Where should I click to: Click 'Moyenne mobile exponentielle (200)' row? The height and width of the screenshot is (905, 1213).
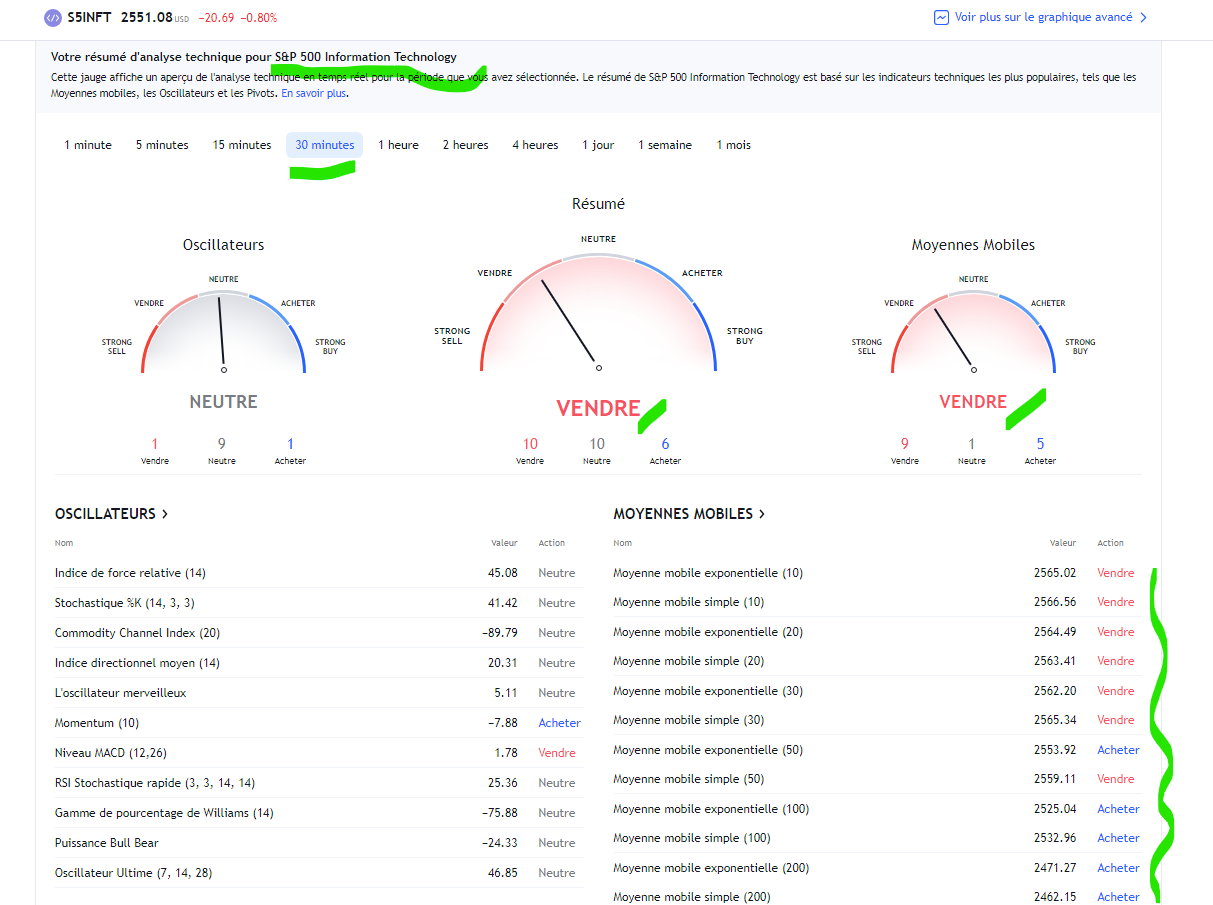pos(877,868)
